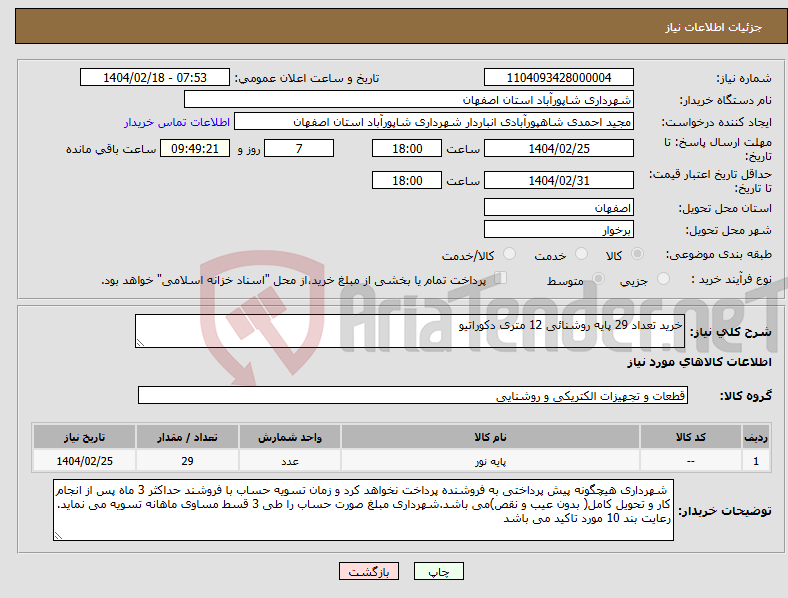The width and height of the screenshot is (788, 598).
Task: Click table need date cell 1404/02/25
Action: pos(84,461)
